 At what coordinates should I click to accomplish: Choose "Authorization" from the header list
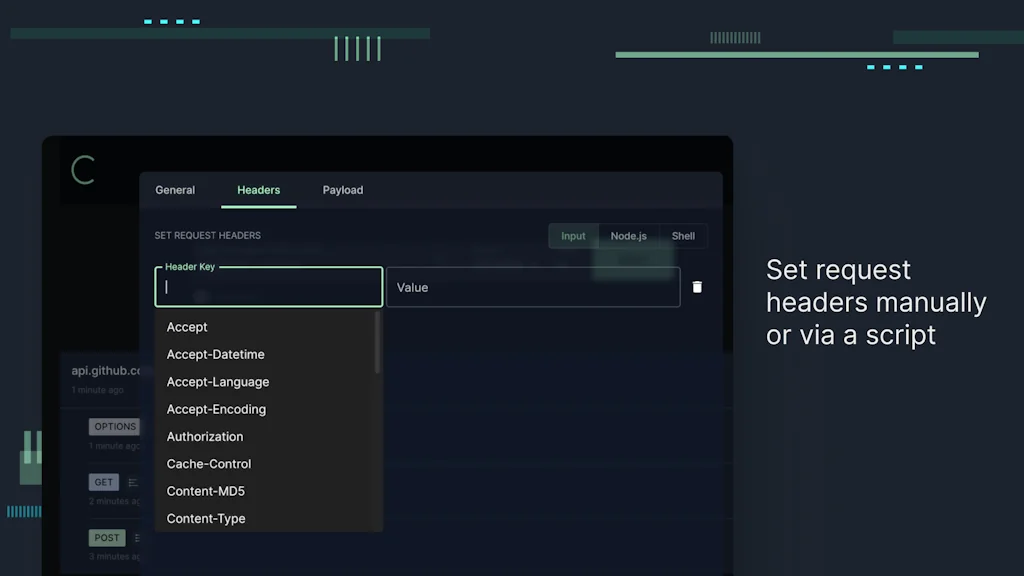[205, 436]
